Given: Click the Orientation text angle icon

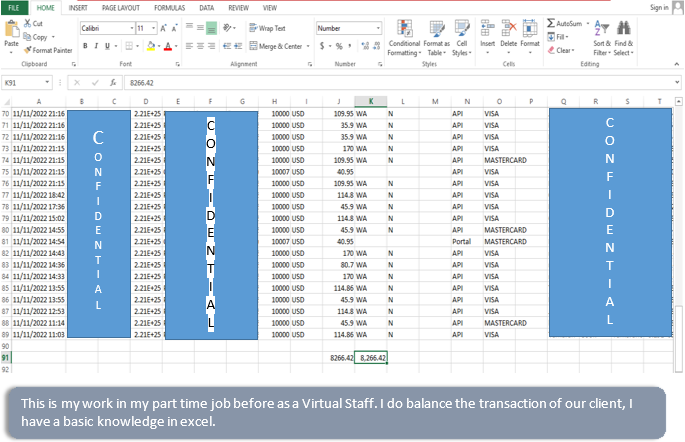Looking at the screenshot, I should point(227,28).
